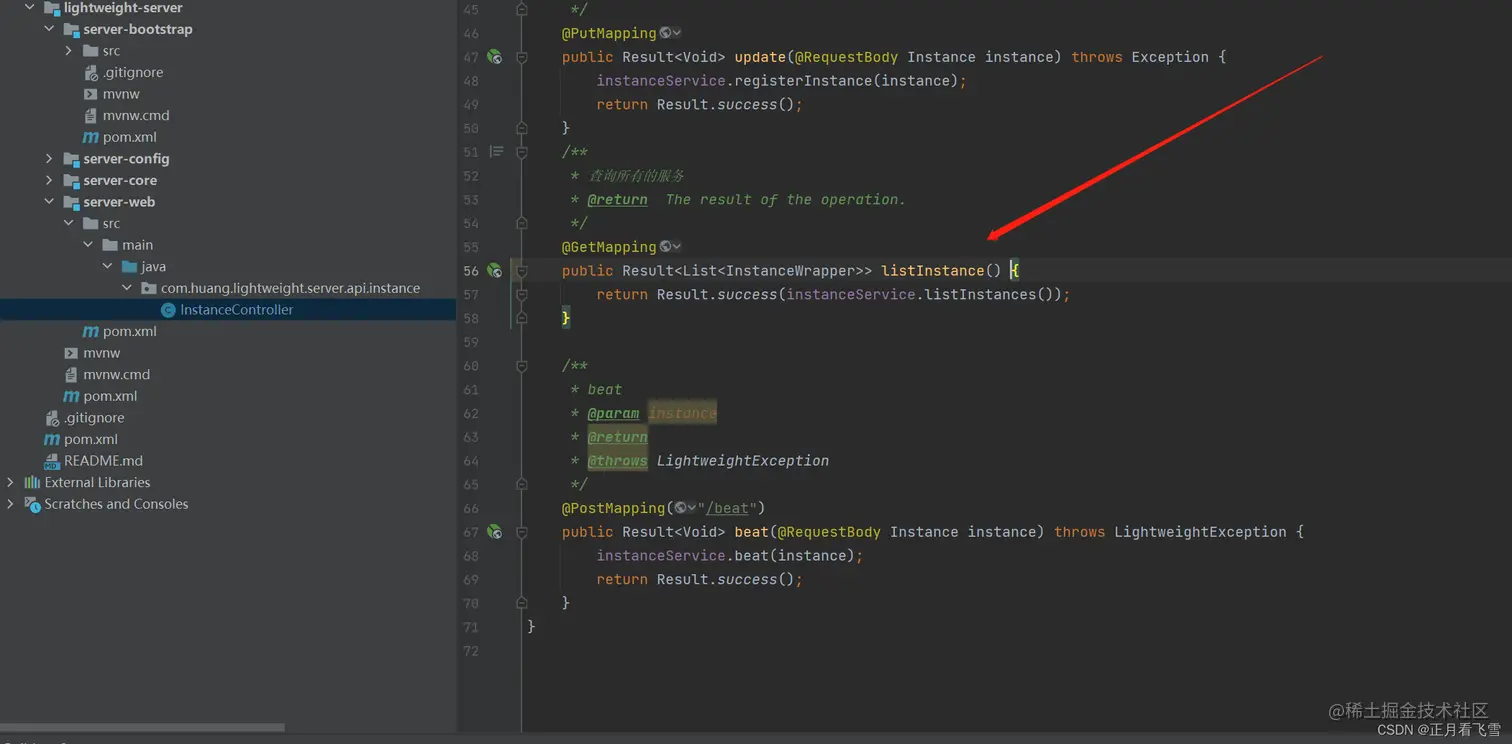1512x744 pixels.
Task: Collapse the server-bootstrap module node
Action: (49, 29)
